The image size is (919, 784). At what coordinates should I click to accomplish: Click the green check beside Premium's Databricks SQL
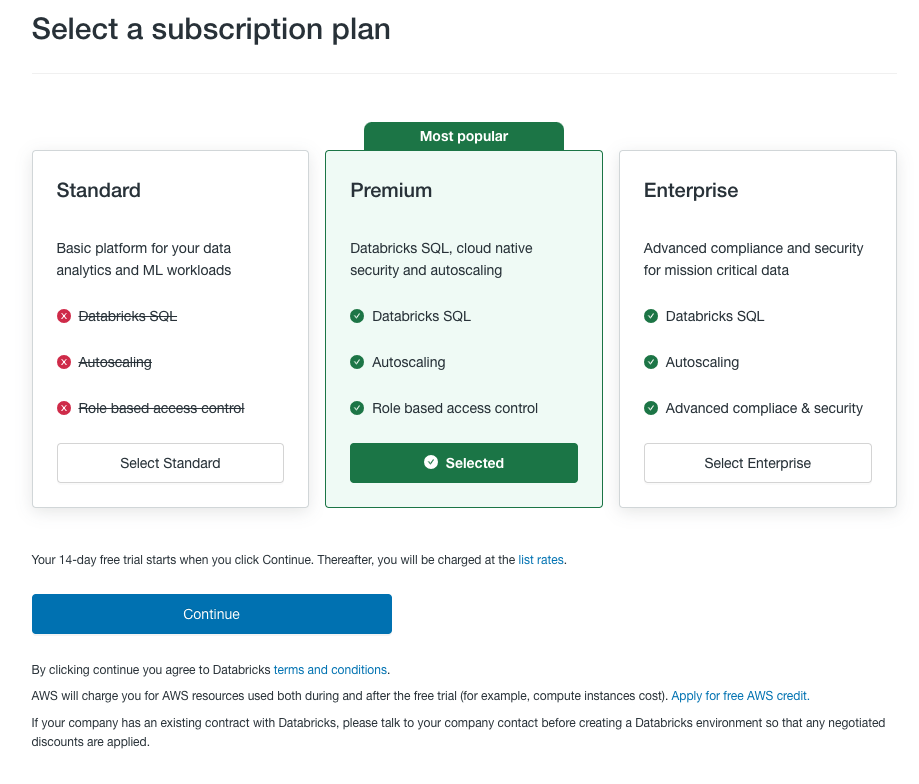[357, 315]
